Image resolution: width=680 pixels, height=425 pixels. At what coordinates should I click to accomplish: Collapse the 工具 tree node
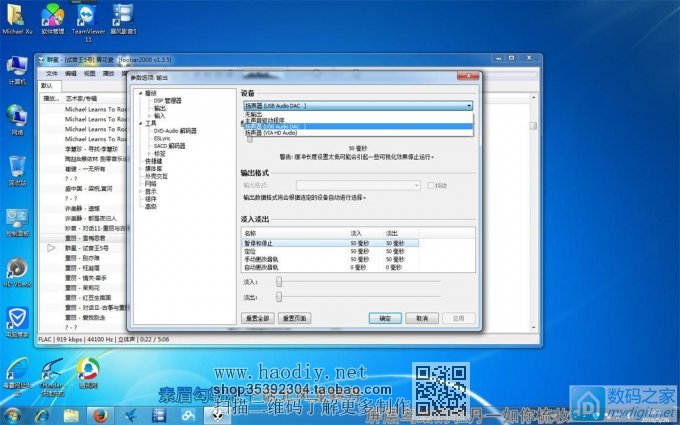point(140,123)
